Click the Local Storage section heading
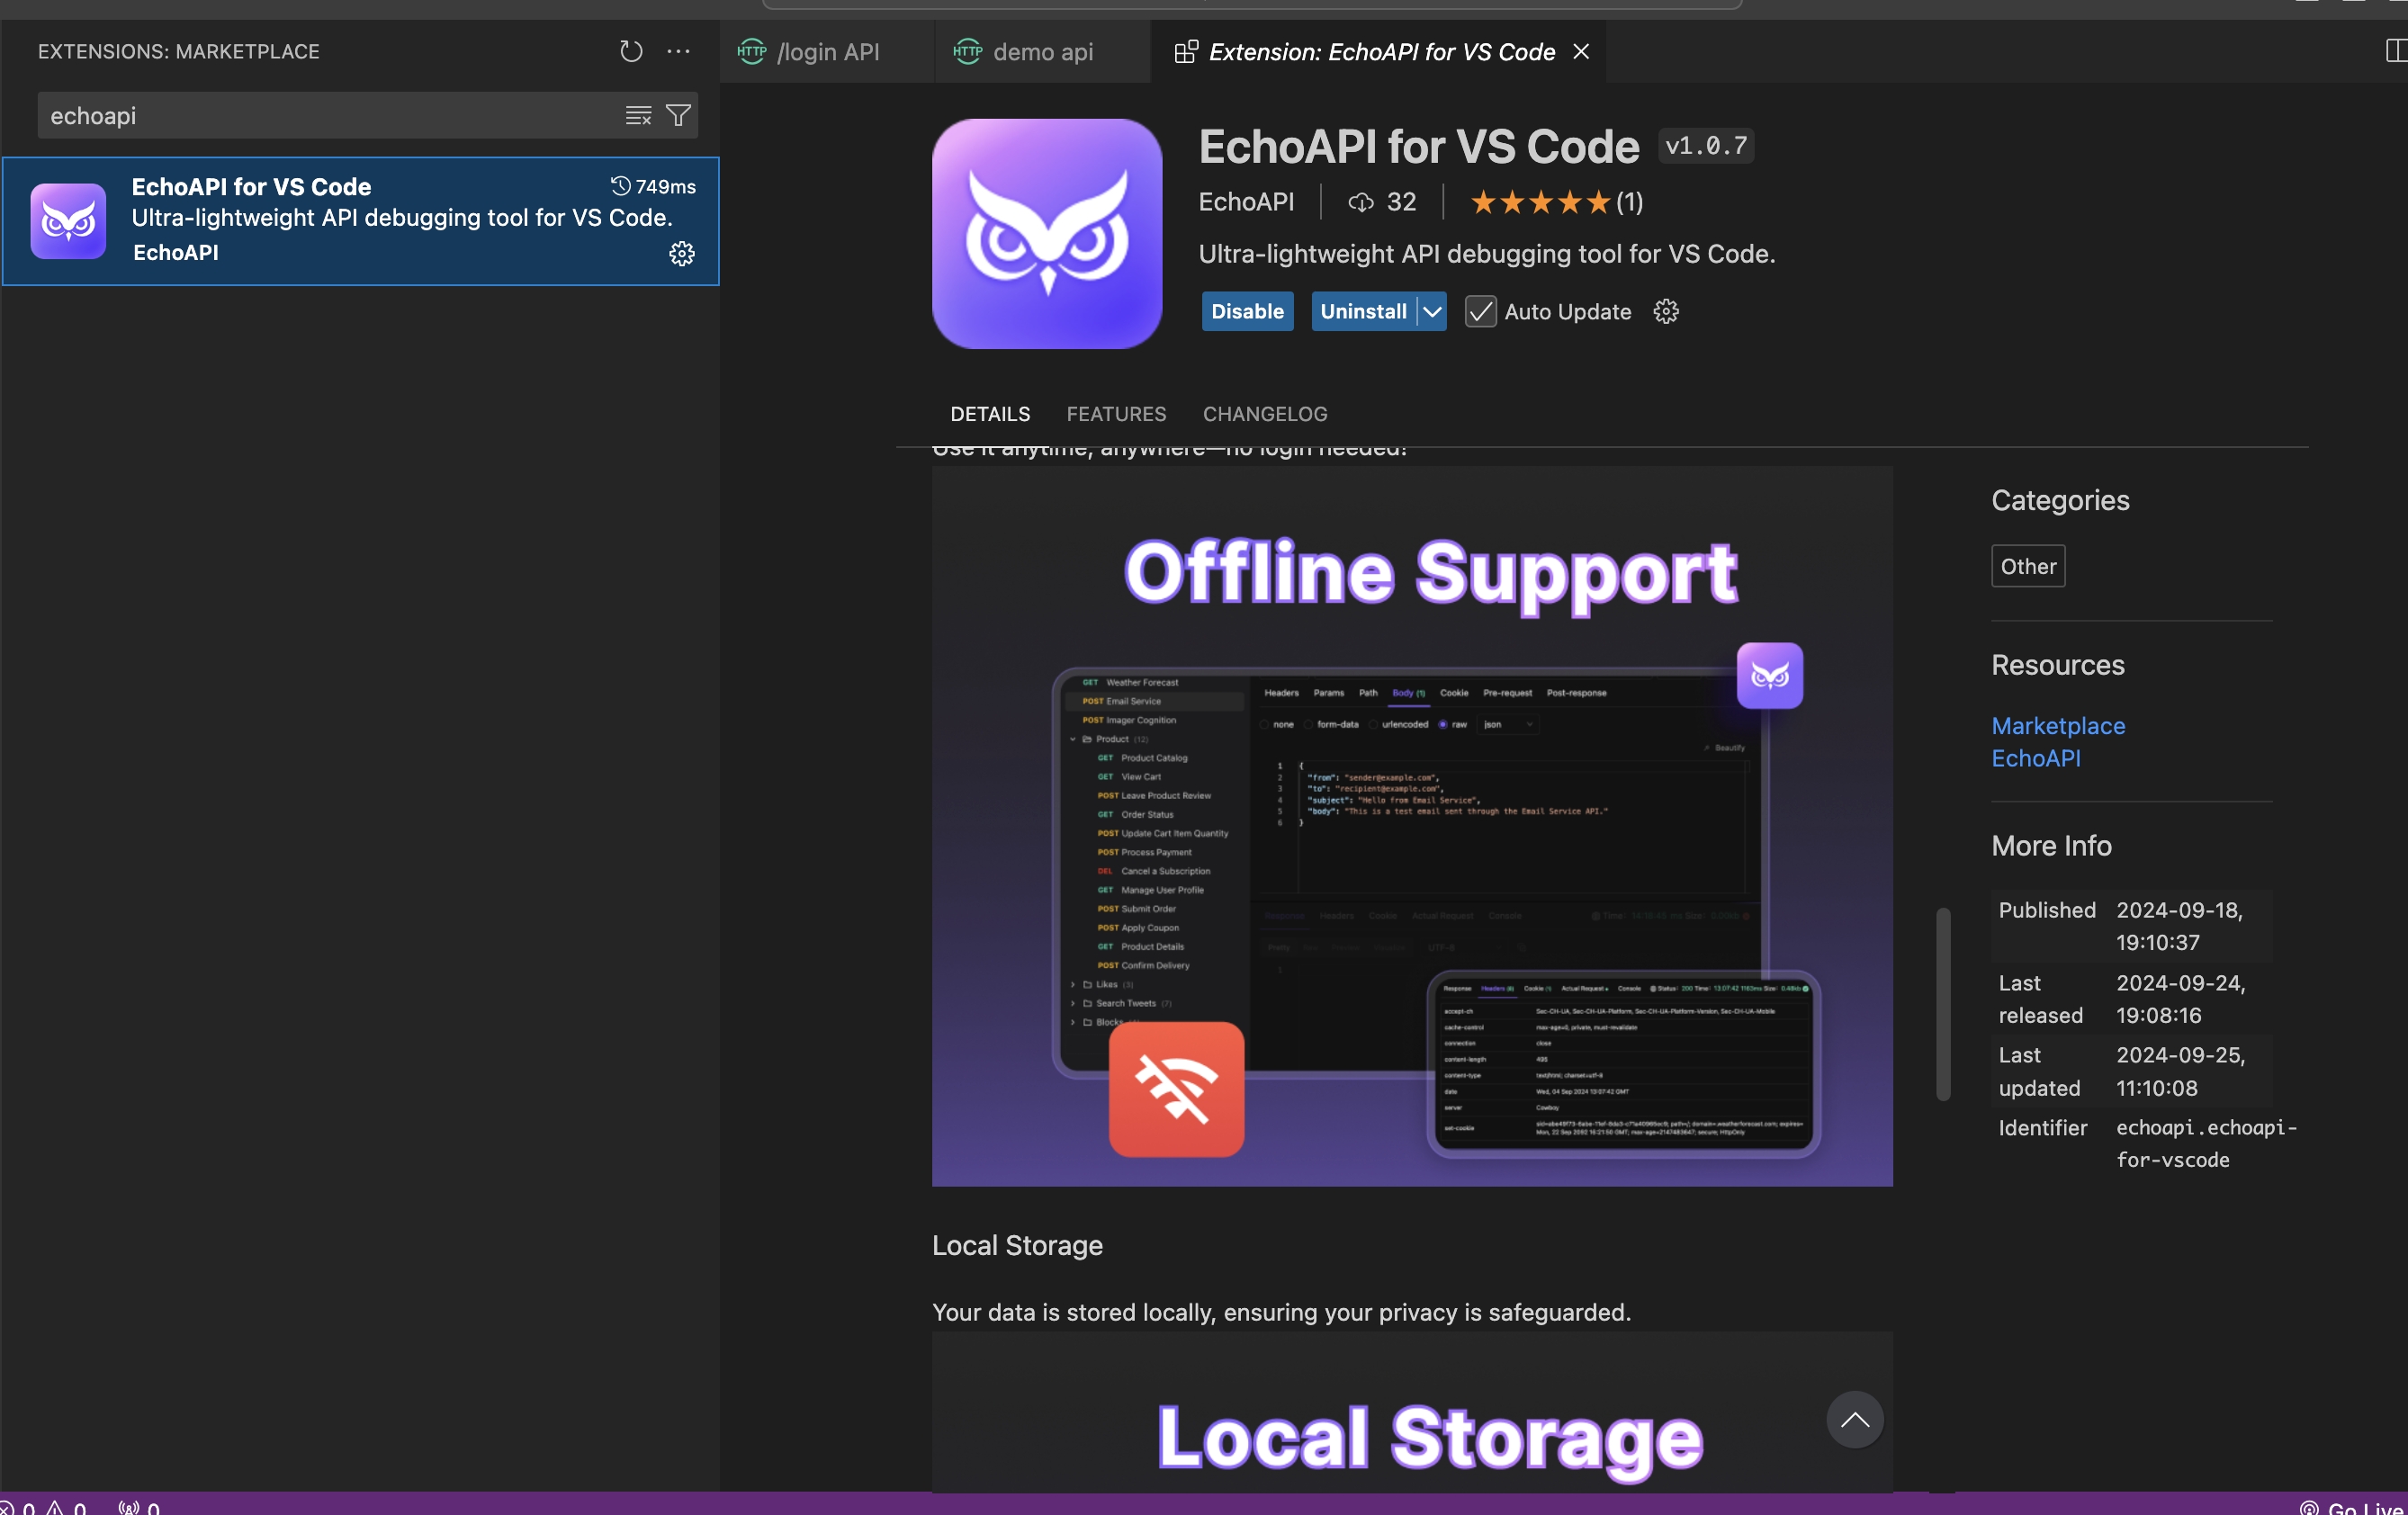The image size is (2408, 1515). (x=1017, y=1245)
